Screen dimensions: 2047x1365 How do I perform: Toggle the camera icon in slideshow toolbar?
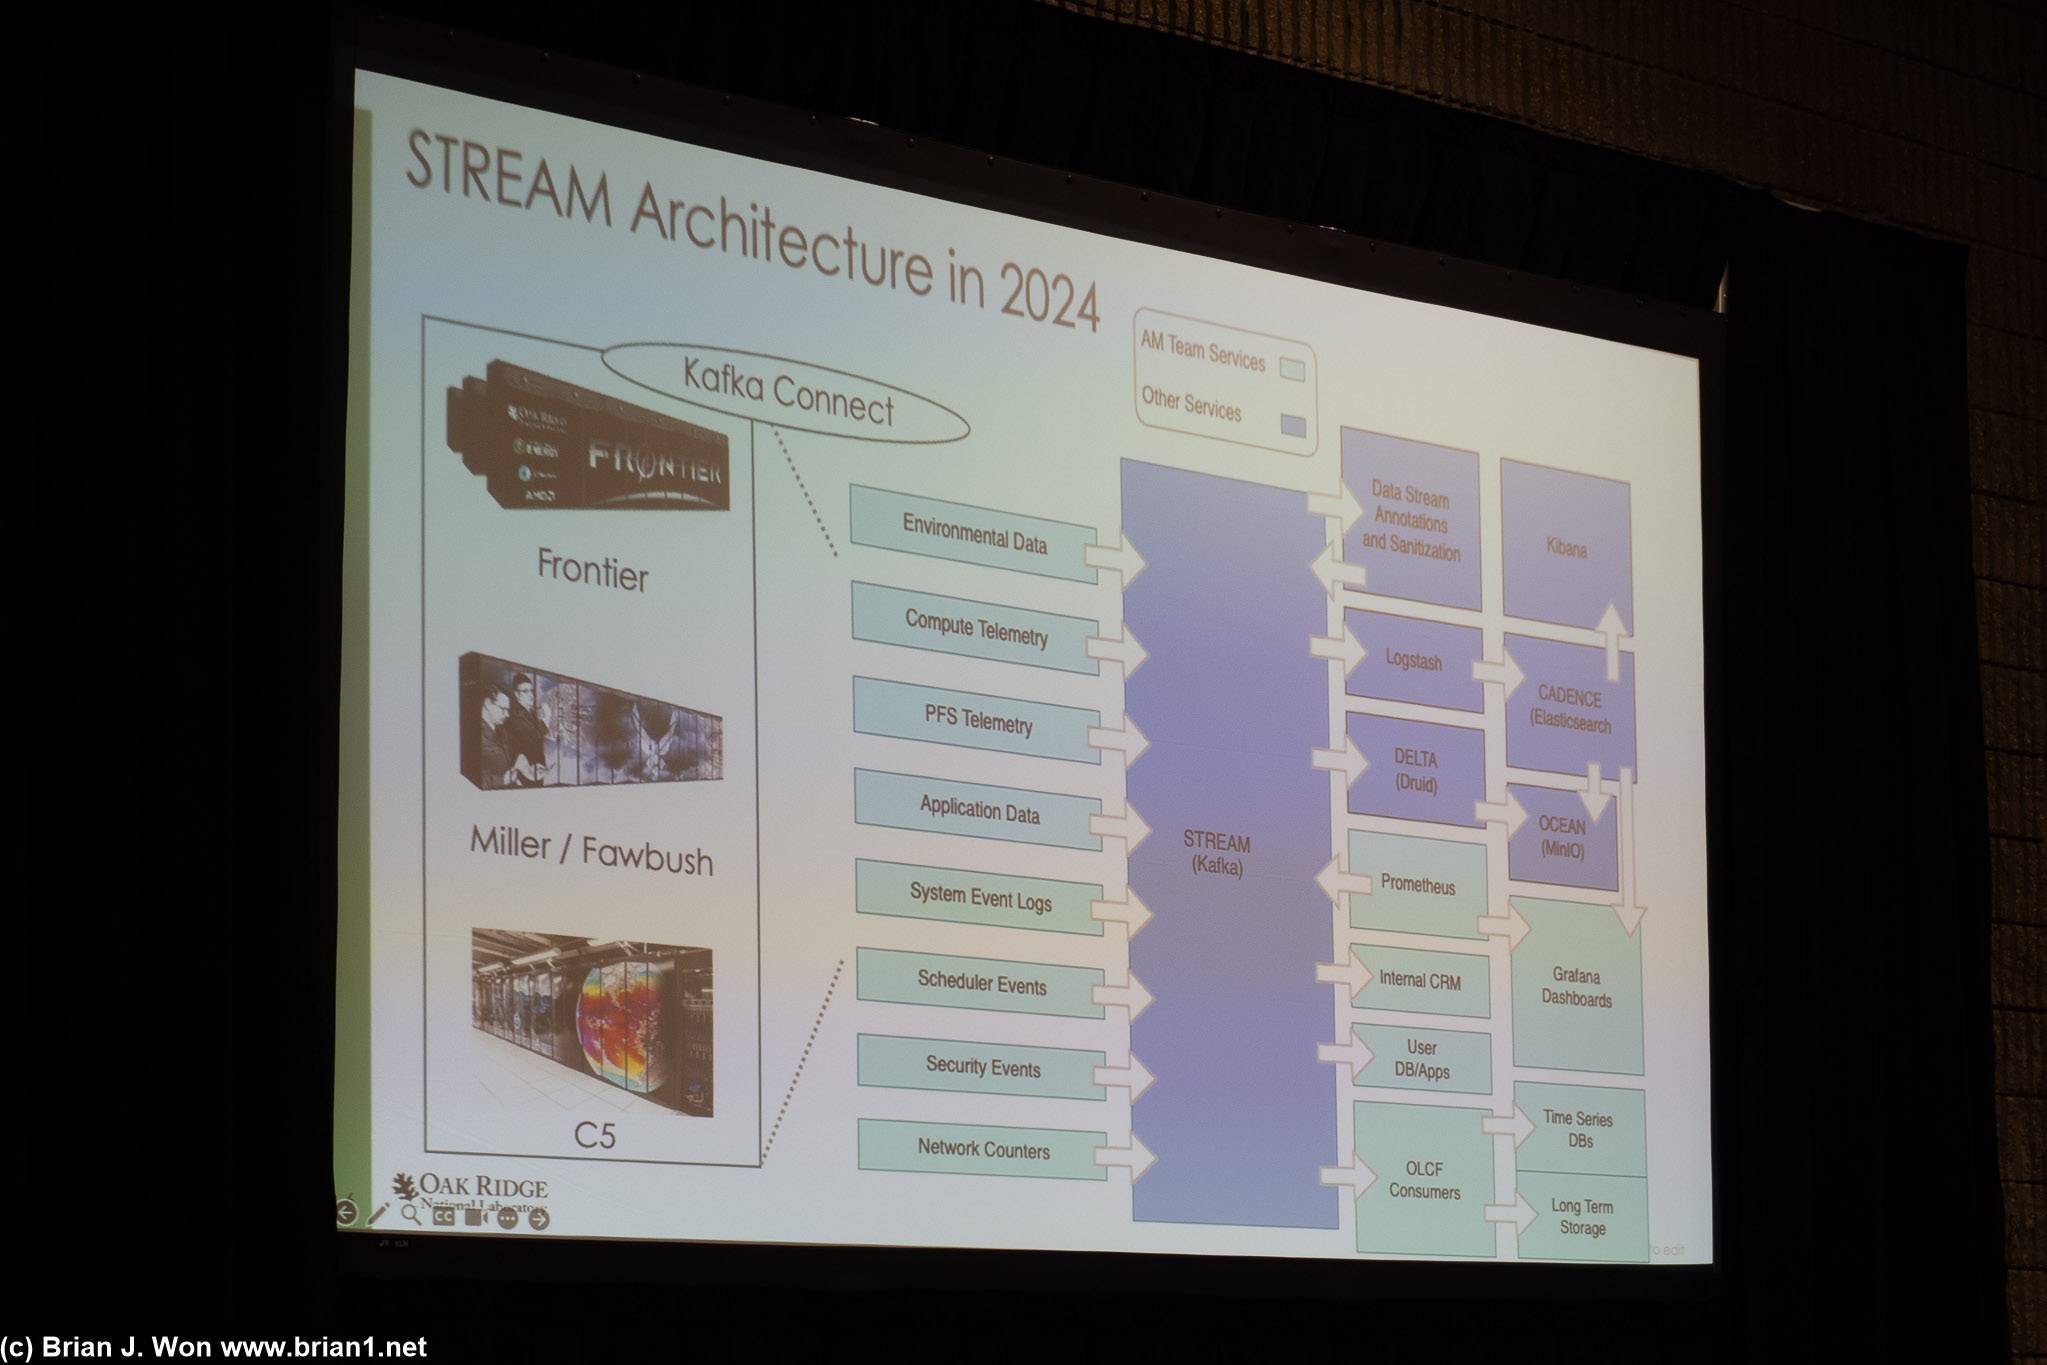pos(476,1217)
